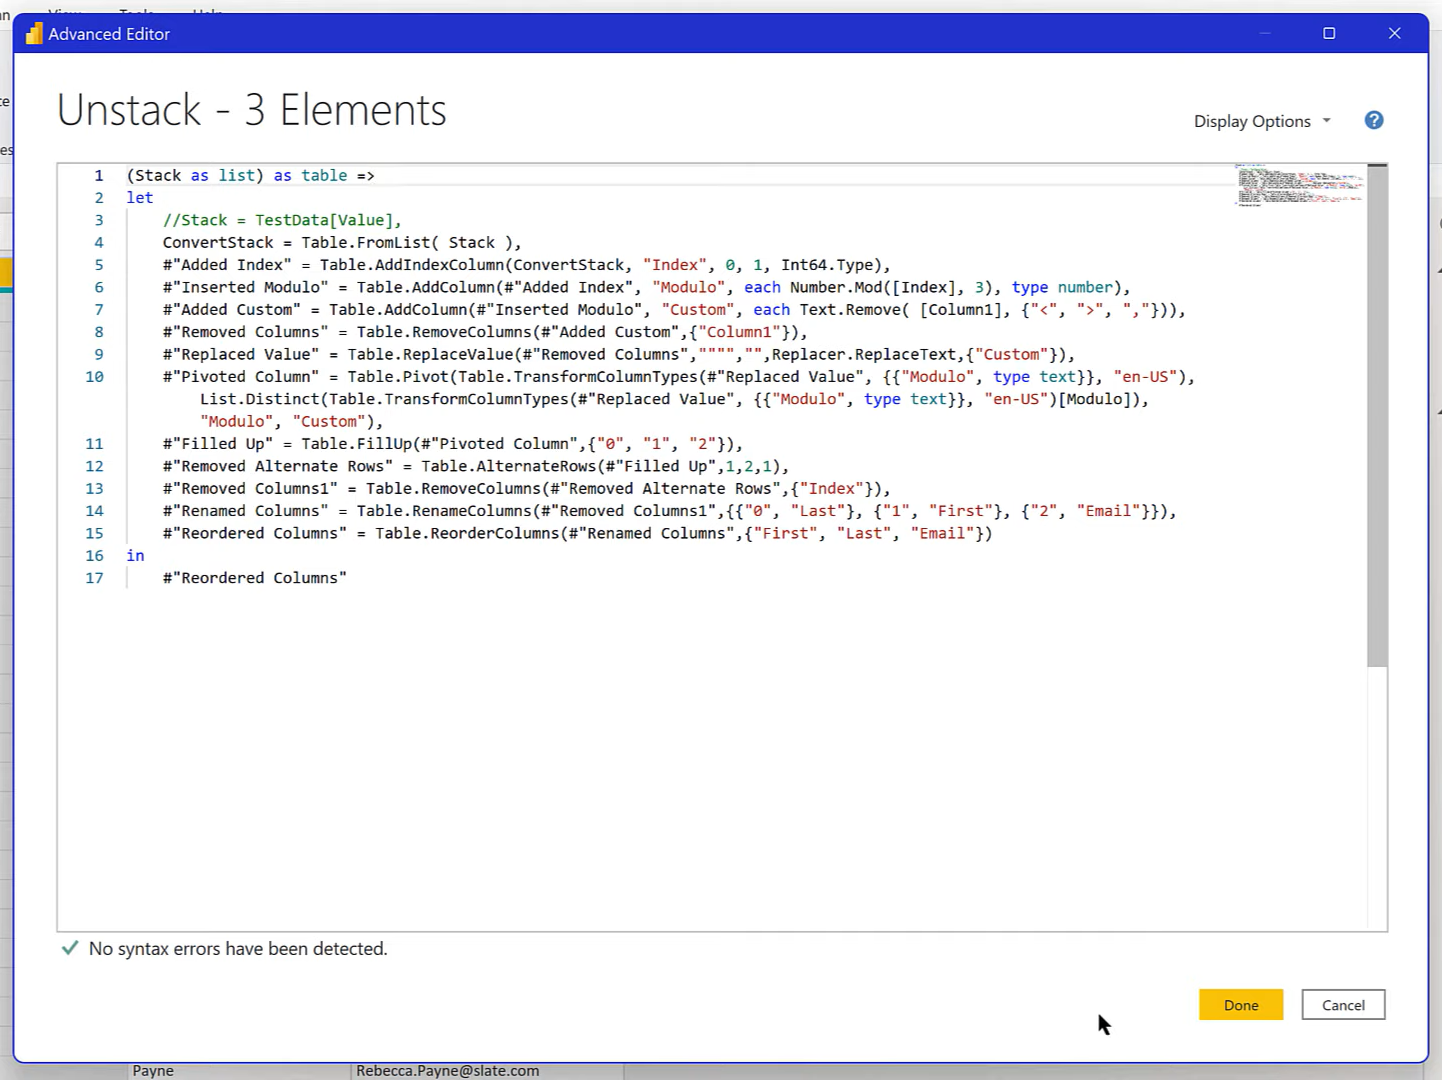Click the 'Payne' cell behind the editor
This screenshot has height=1080, width=1442.
(153, 1071)
